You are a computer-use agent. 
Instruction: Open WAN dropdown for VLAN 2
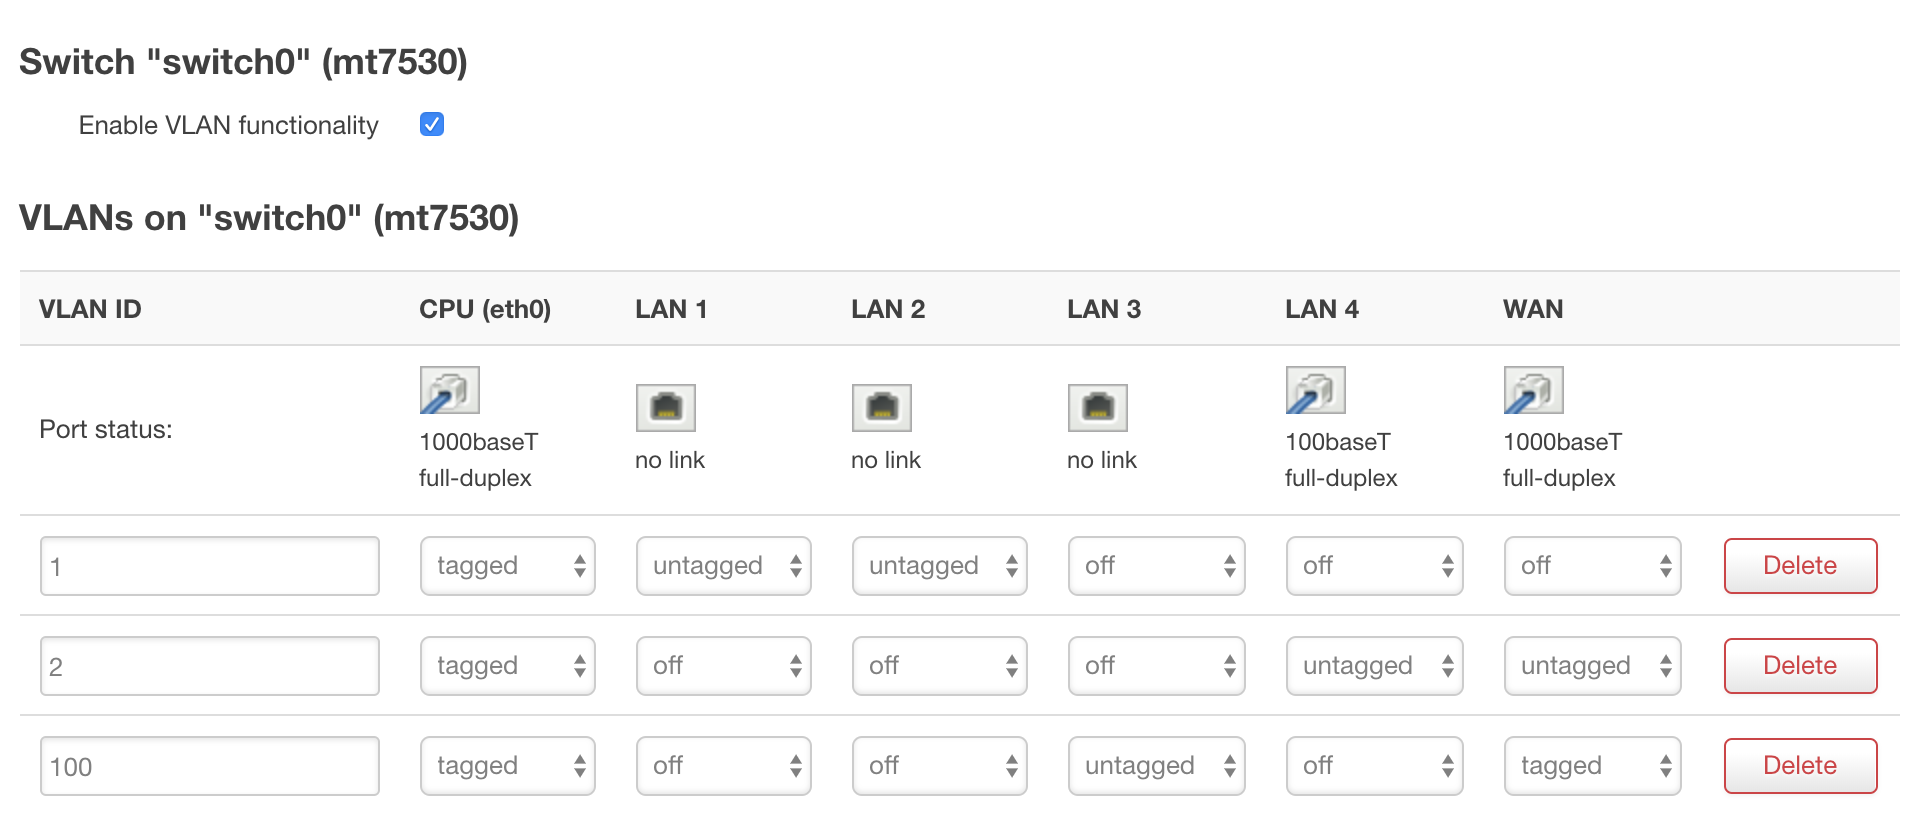coord(1592,666)
